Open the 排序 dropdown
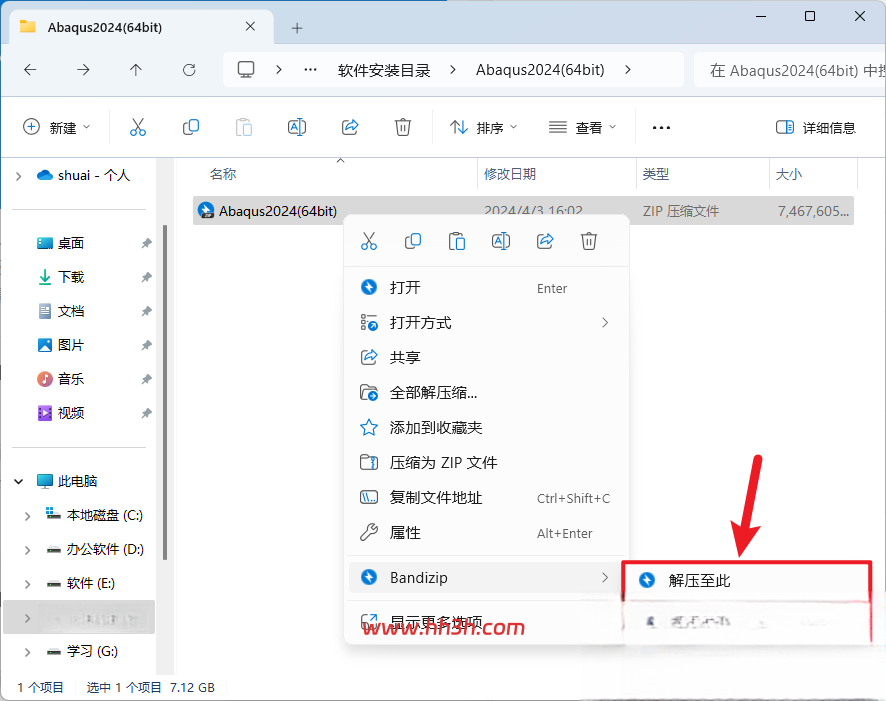This screenshot has height=701, width=886. point(484,128)
